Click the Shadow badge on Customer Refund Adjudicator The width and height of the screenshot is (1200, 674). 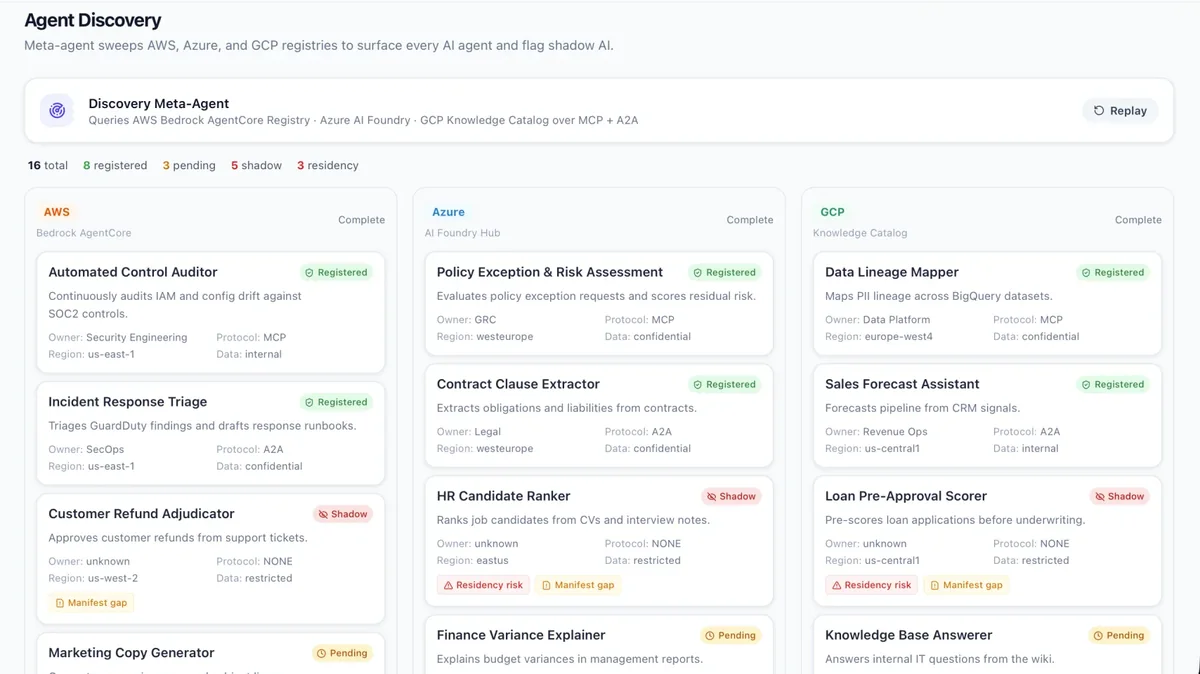(343, 514)
